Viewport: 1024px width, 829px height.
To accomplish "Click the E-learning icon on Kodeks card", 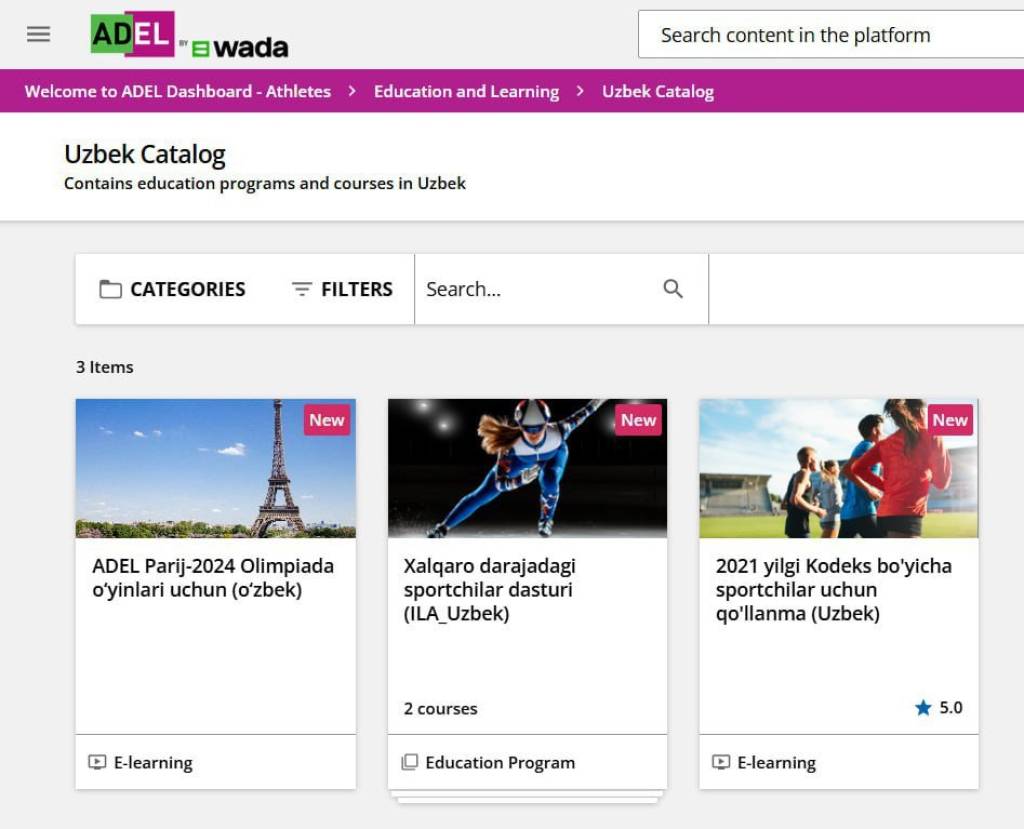I will click(x=721, y=762).
